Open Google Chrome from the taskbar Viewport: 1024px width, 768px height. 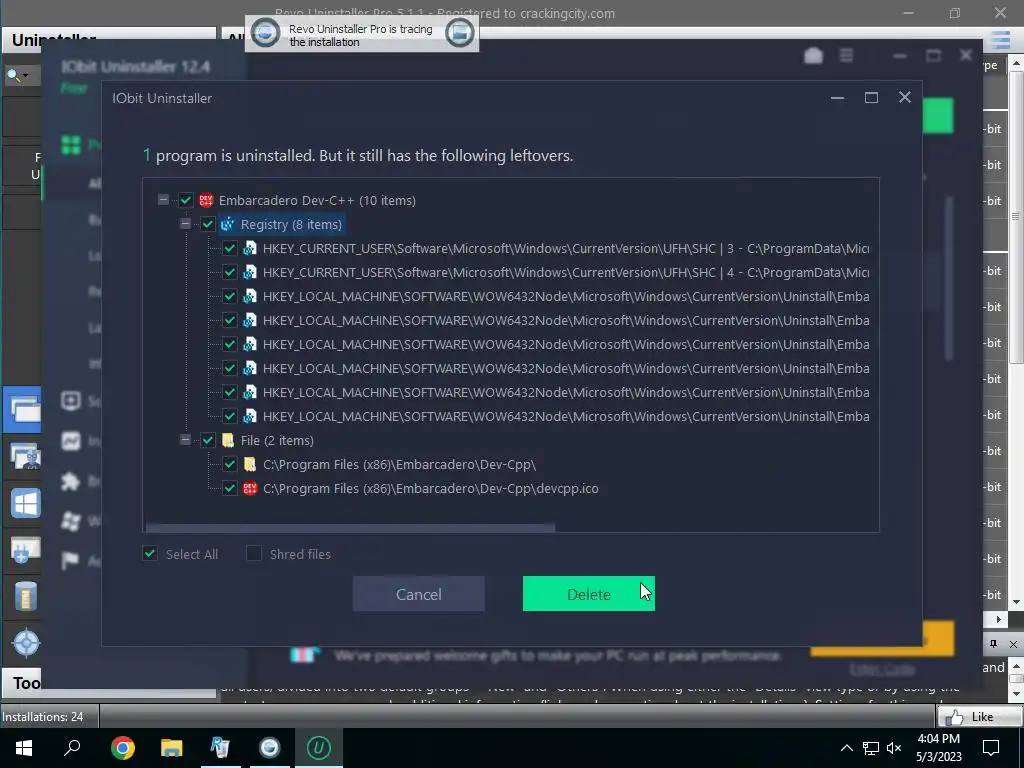(x=122, y=748)
